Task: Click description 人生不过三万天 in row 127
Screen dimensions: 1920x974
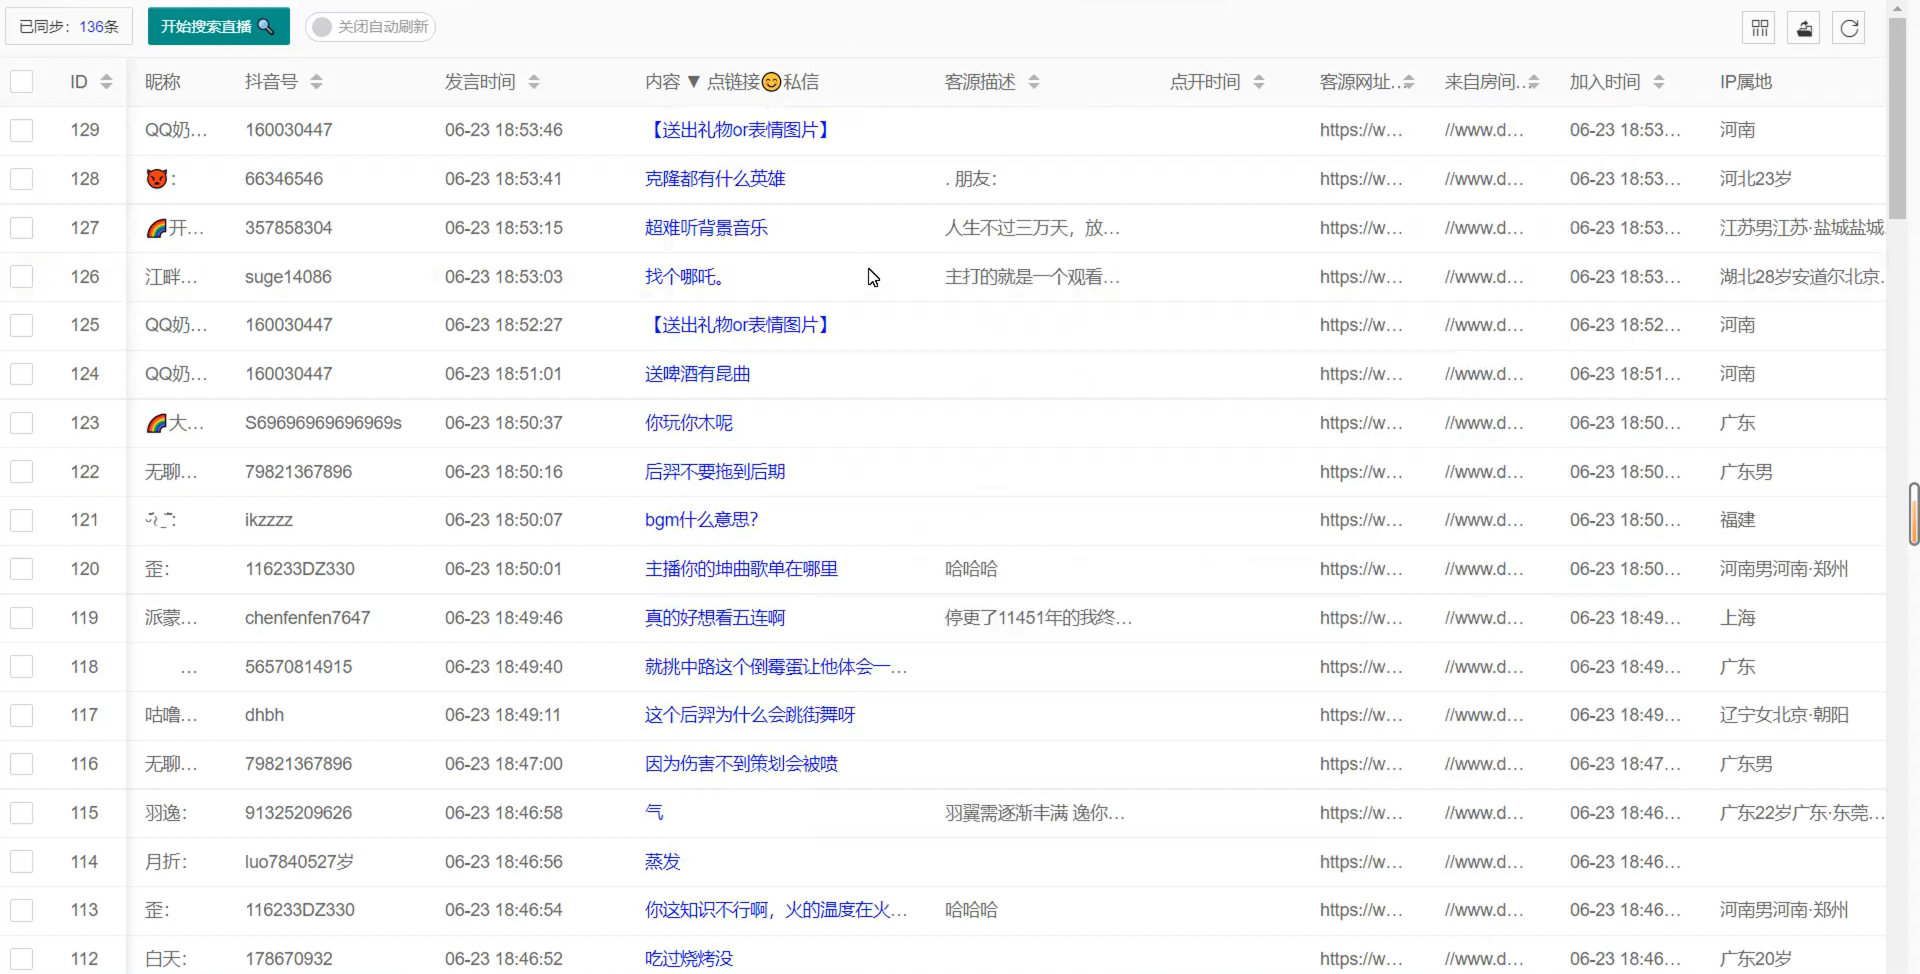Action: click(1032, 228)
